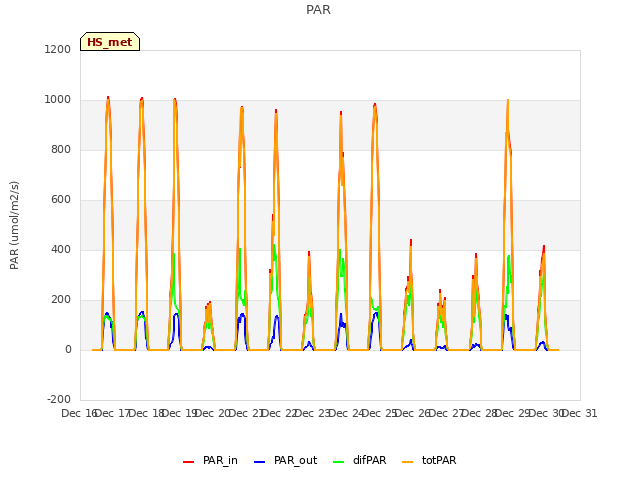The image size is (640, 480).
Task: Toggle the difPAR legend entry
Action: (x=360, y=460)
